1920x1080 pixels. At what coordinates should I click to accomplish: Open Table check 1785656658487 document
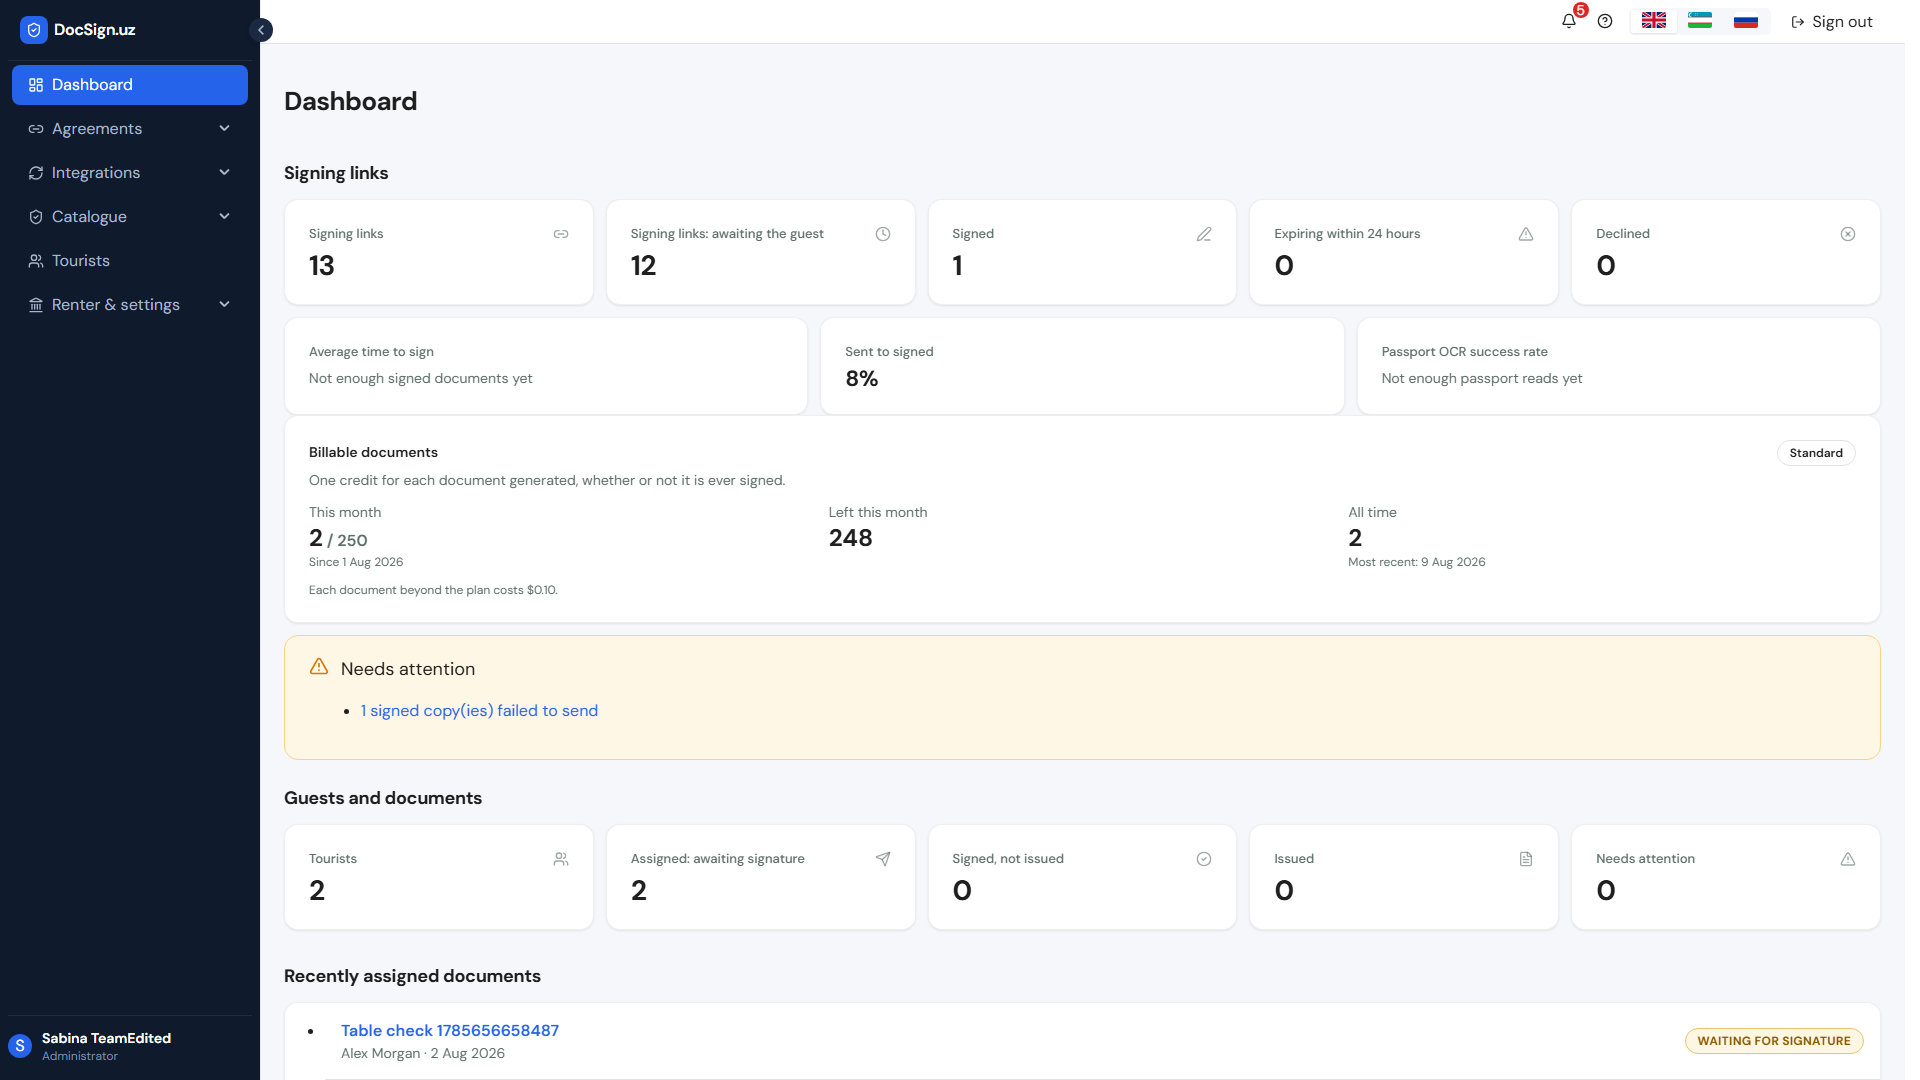450,1031
